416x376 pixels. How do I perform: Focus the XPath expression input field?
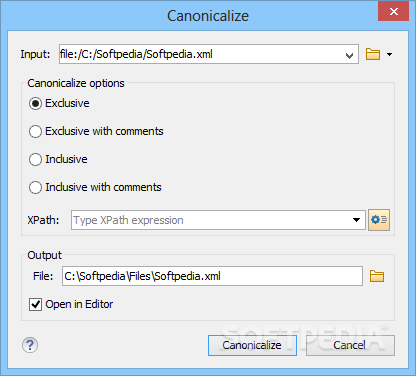[211, 220]
